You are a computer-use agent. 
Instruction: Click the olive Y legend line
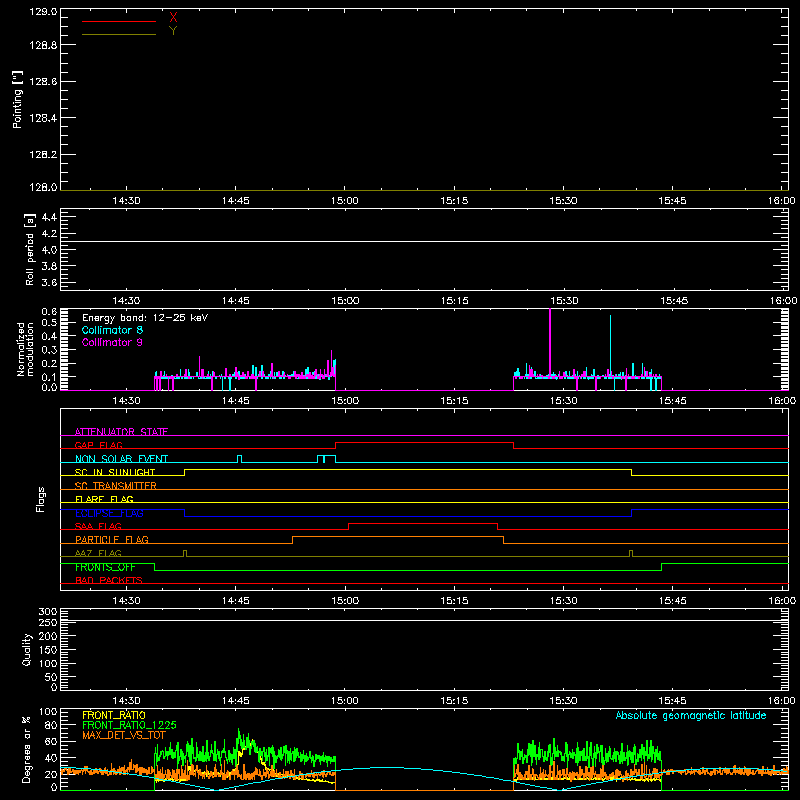click(119, 34)
